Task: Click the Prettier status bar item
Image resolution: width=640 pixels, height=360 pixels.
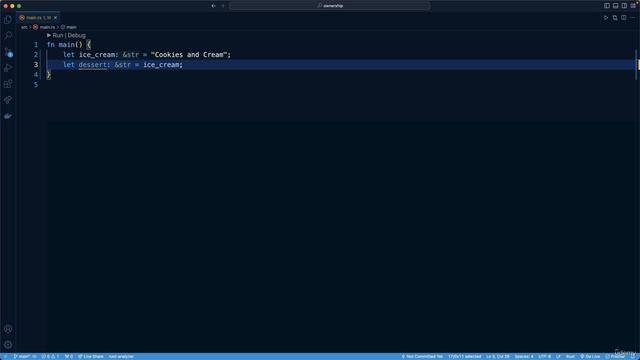Action: point(615,356)
